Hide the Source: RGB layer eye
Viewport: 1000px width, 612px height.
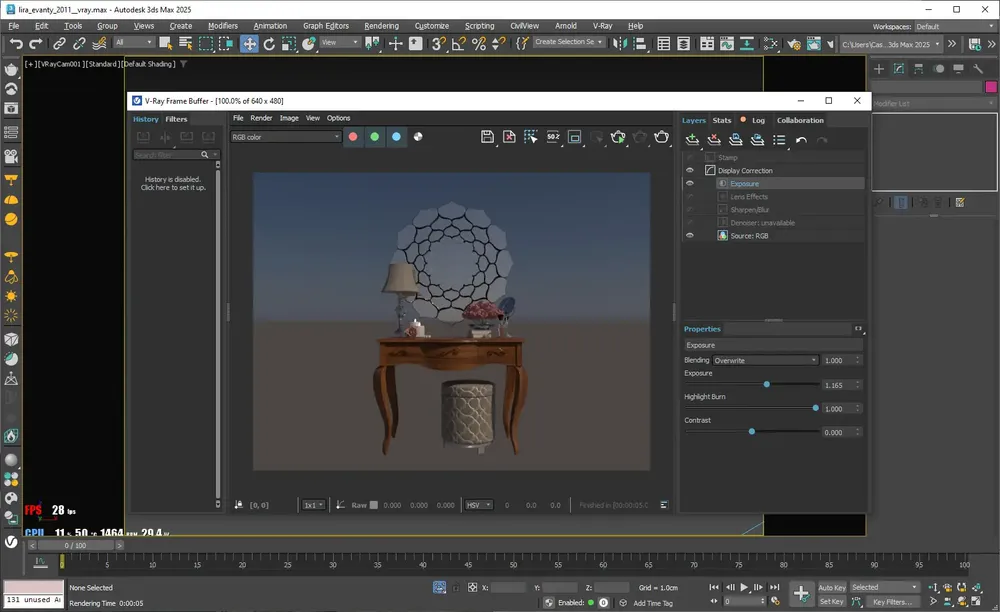coord(689,235)
